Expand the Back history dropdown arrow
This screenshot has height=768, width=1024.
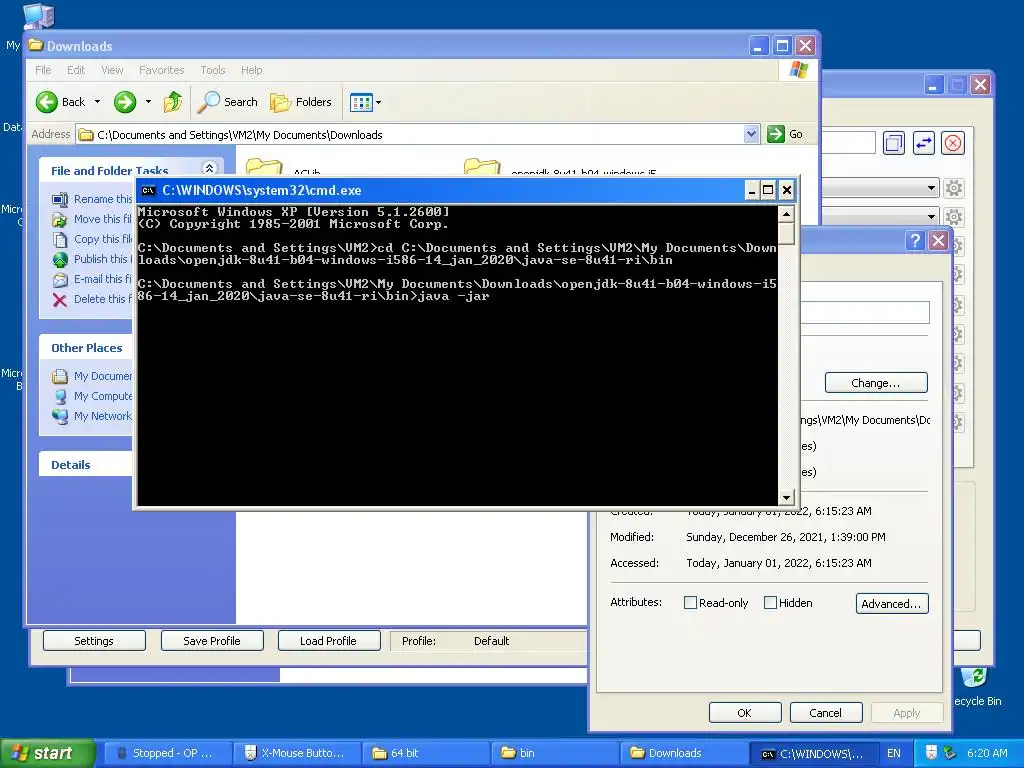97,102
